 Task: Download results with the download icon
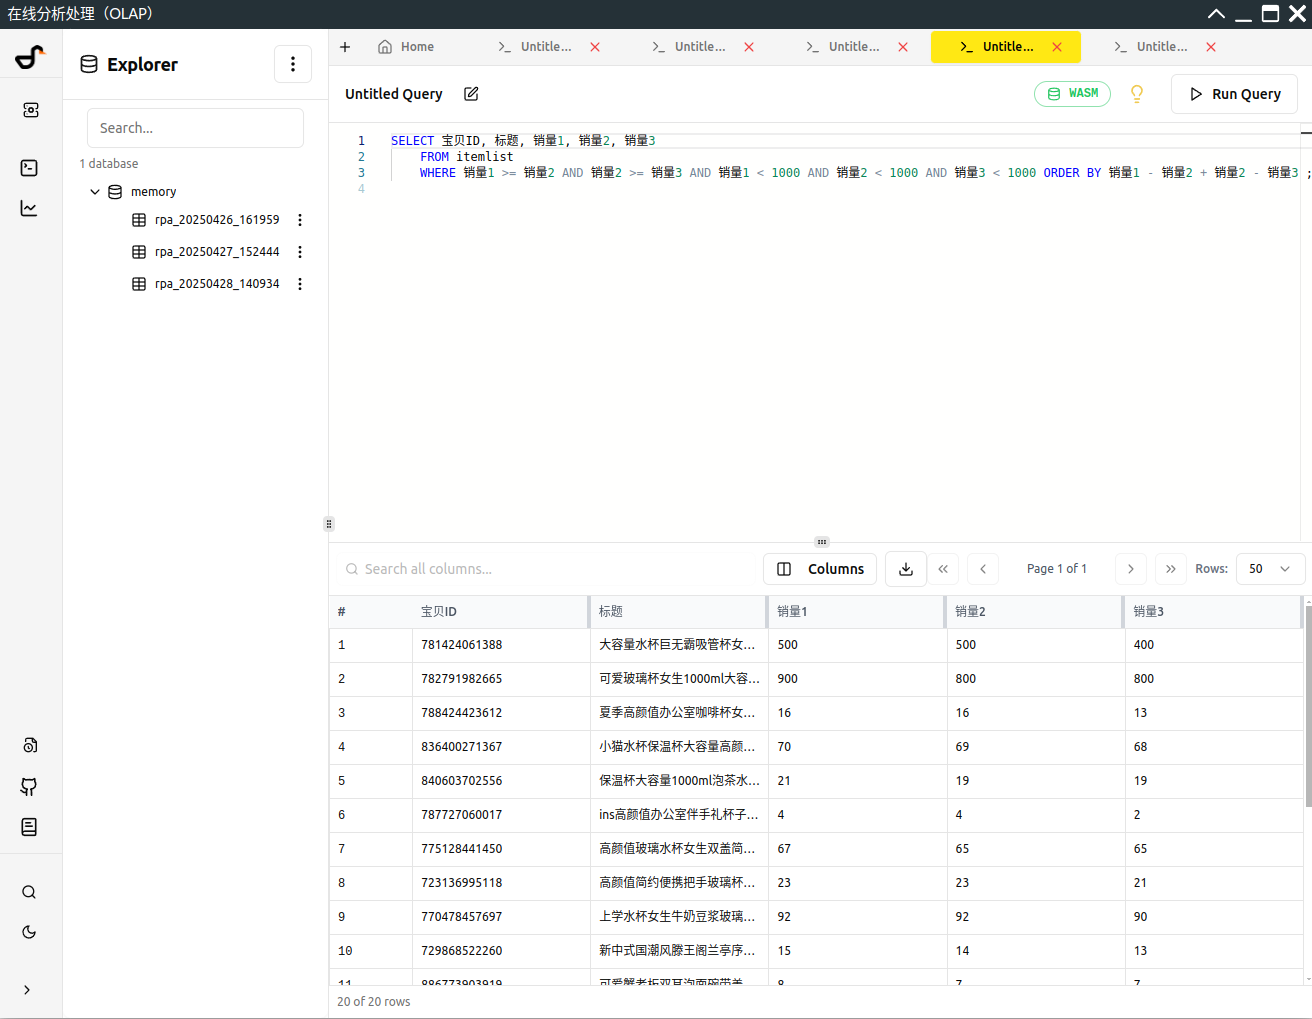pos(906,569)
